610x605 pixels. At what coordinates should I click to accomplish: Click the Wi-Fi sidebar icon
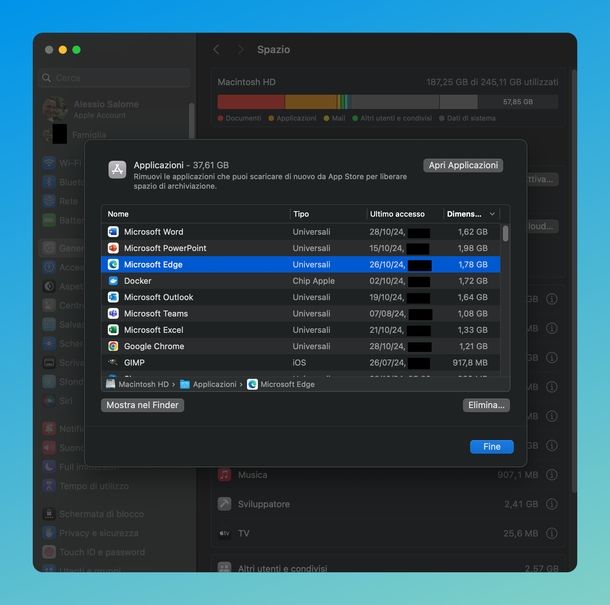coord(49,163)
